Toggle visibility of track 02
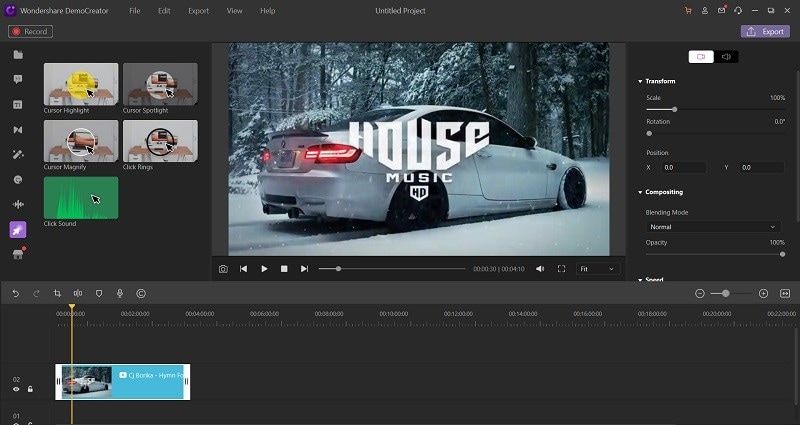The image size is (800, 425). click(x=16, y=389)
